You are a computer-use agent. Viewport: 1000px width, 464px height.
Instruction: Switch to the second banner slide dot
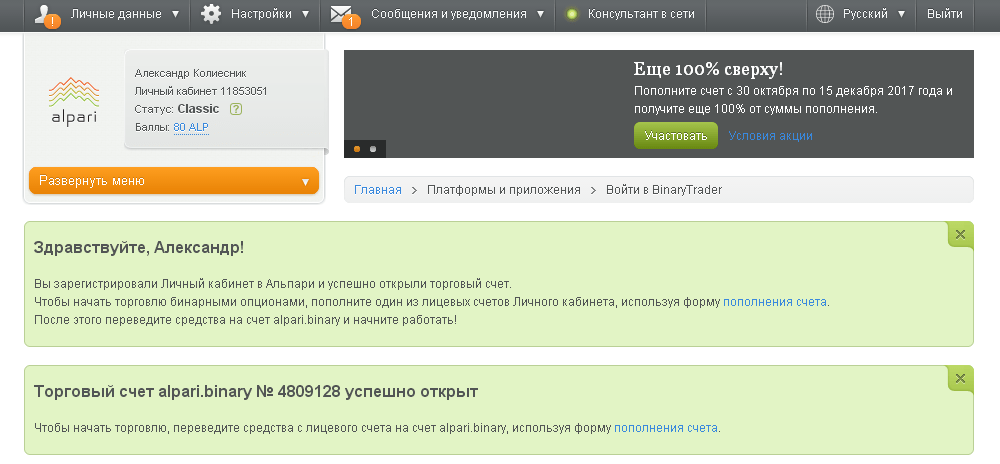(x=373, y=149)
